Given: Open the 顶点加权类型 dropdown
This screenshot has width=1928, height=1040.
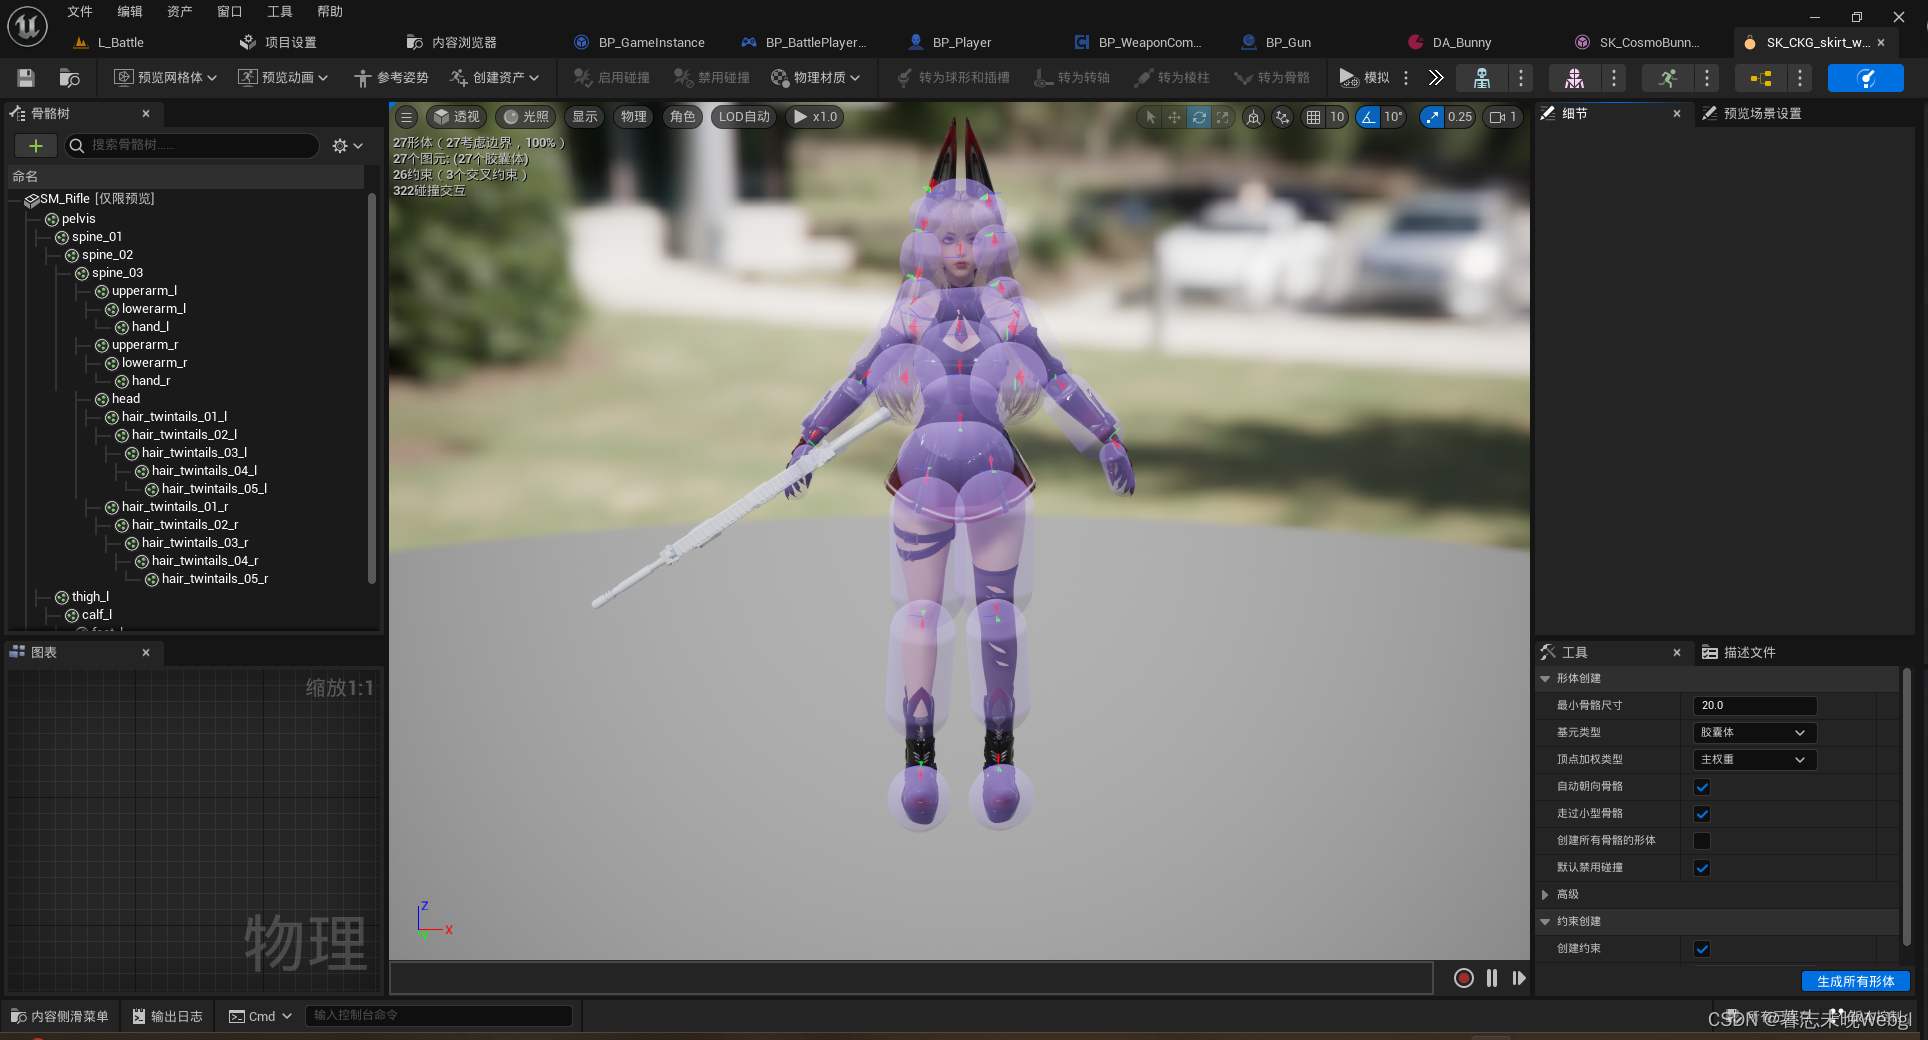Looking at the screenshot, I should coord(1754,760).
